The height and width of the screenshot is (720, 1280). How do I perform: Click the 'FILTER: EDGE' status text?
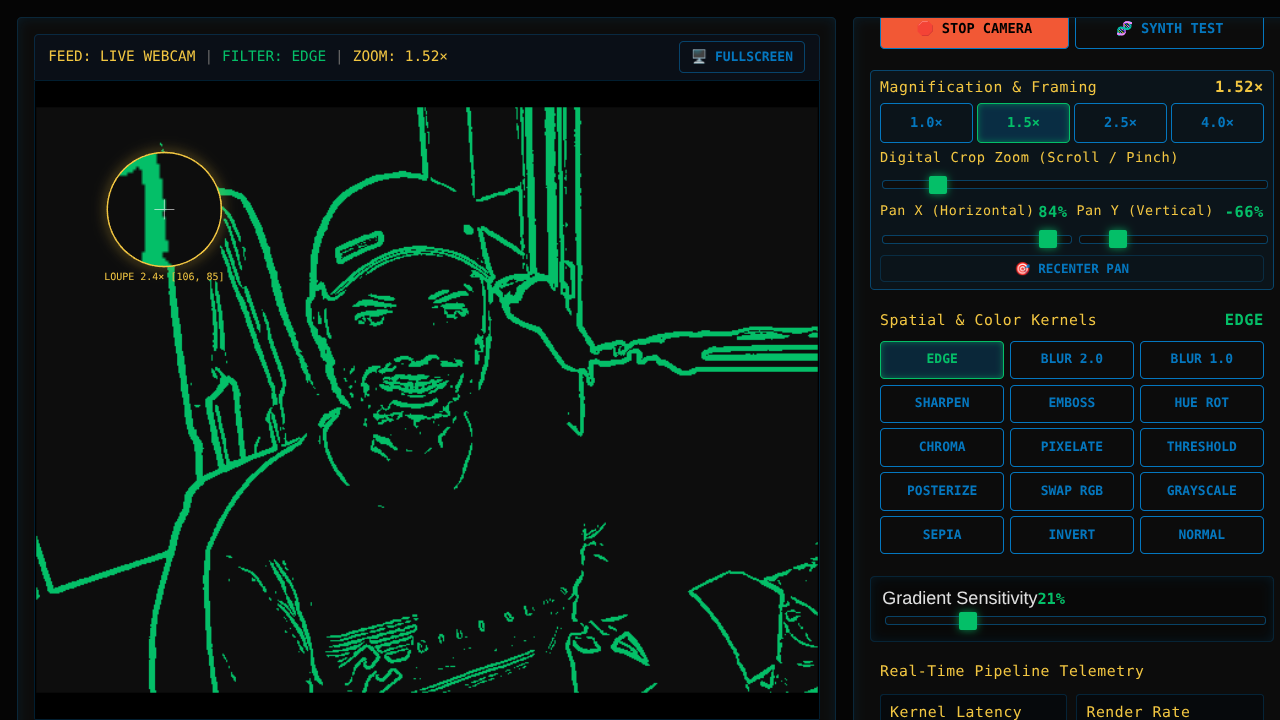[274, 56]
